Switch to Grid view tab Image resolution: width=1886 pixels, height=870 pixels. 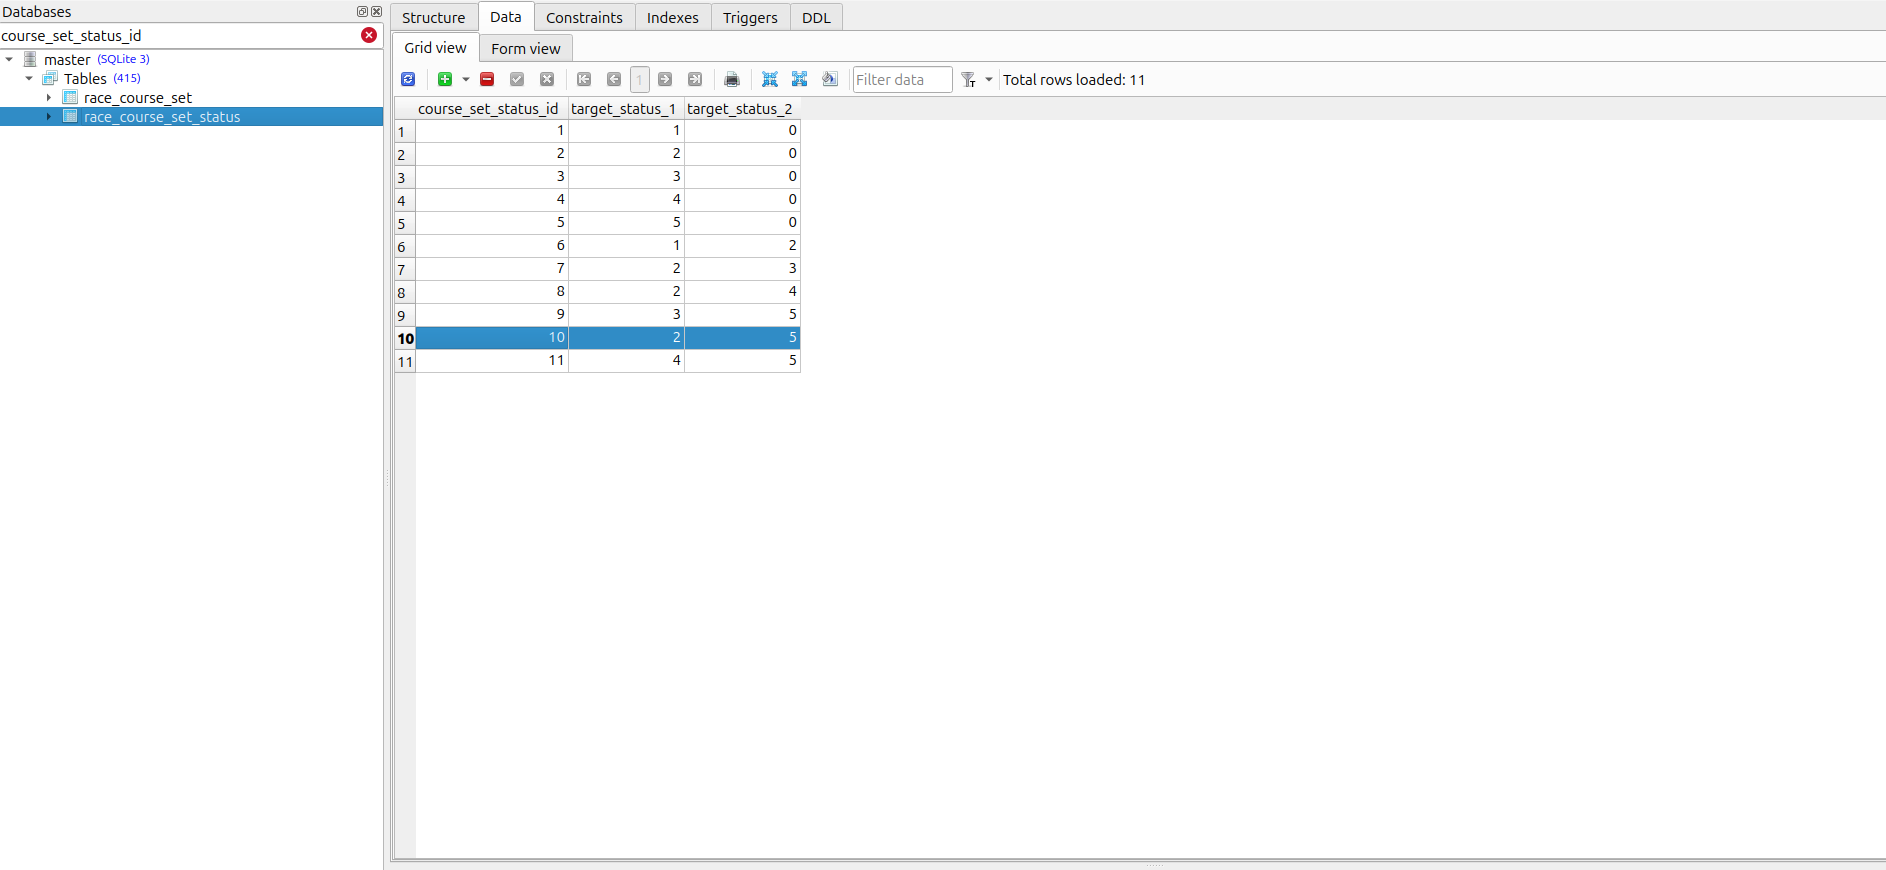(435, 48)
